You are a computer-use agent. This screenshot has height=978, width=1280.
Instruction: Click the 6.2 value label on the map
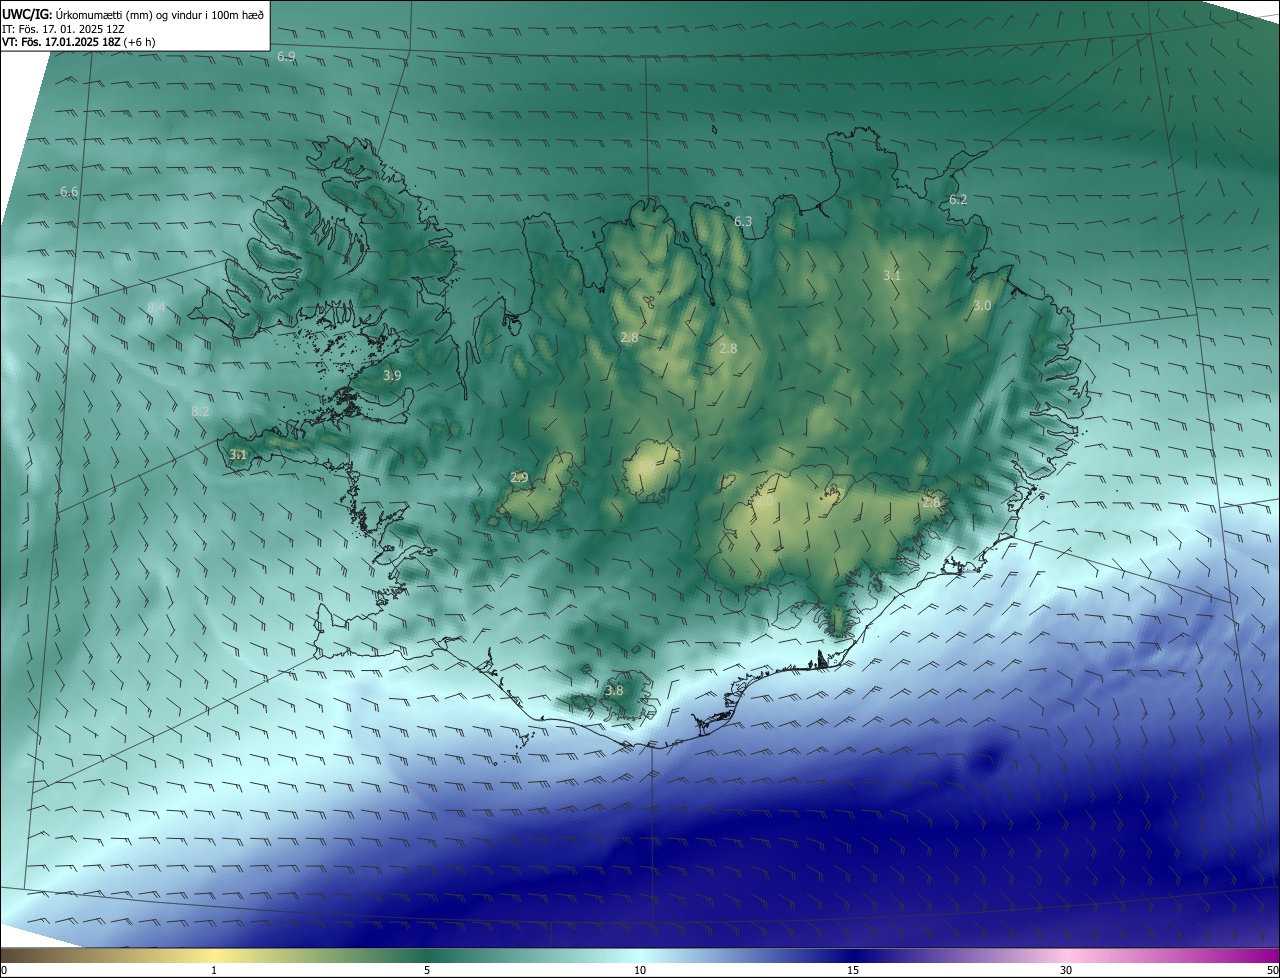(x=958, y=199)
